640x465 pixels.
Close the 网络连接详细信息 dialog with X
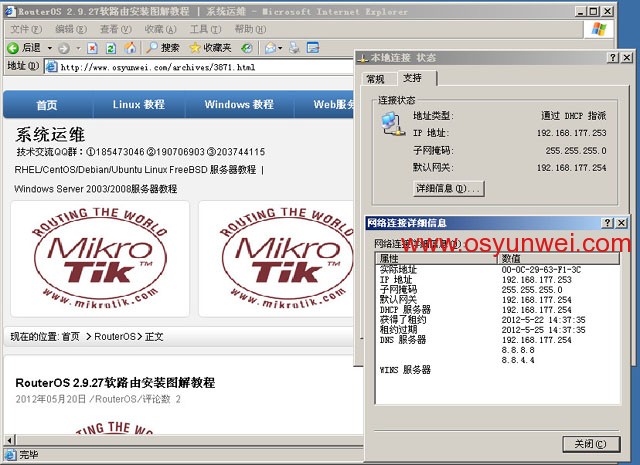pyautogui.click(x=621, y=223)
